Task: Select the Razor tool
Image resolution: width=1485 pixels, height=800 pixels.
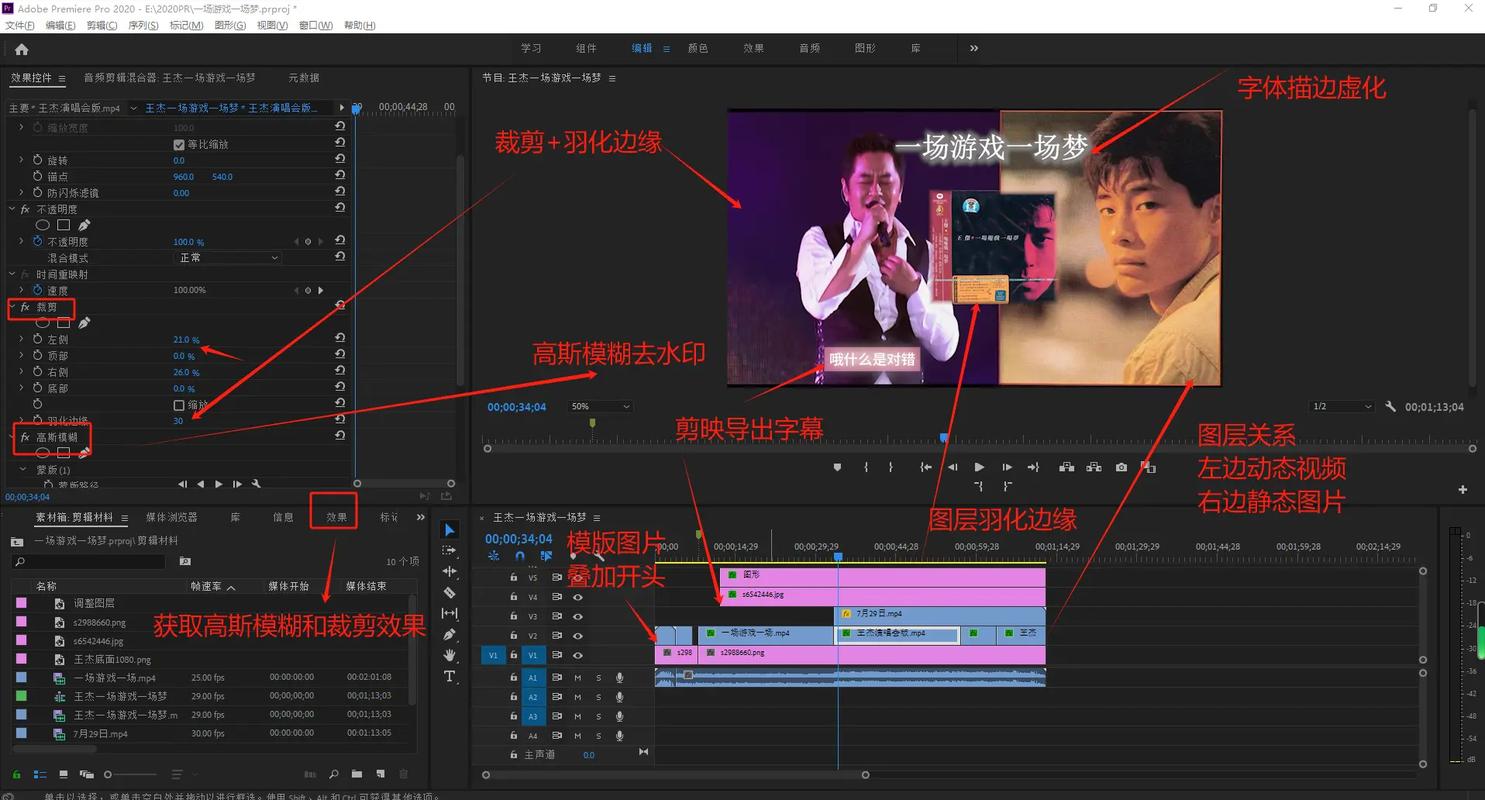Action: point(449,593)
